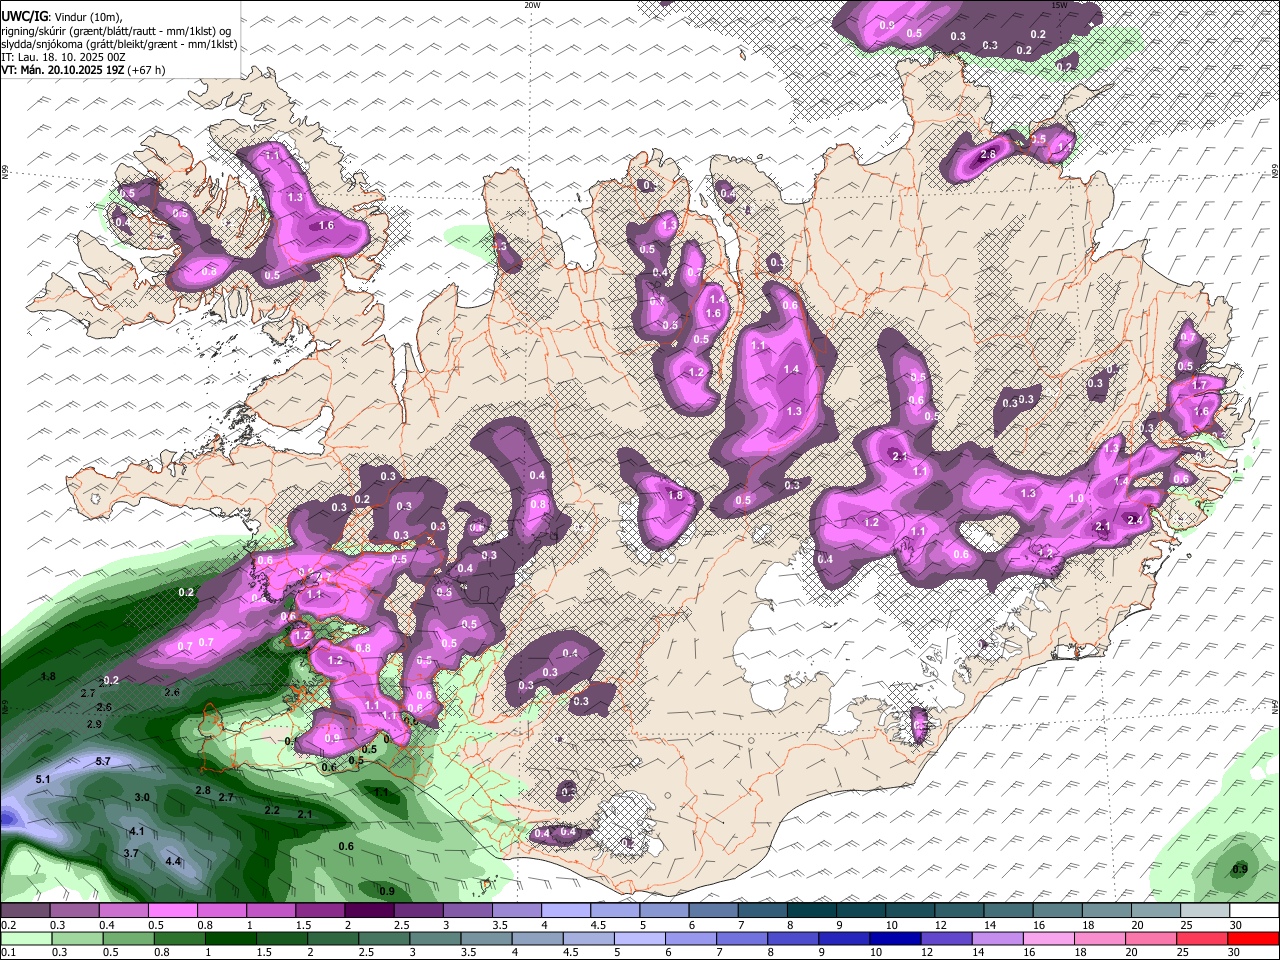Viewport: 1280px width, 960px height.
Task: Click the dark green 1 mm rain swatch
Action: (221, 938)
